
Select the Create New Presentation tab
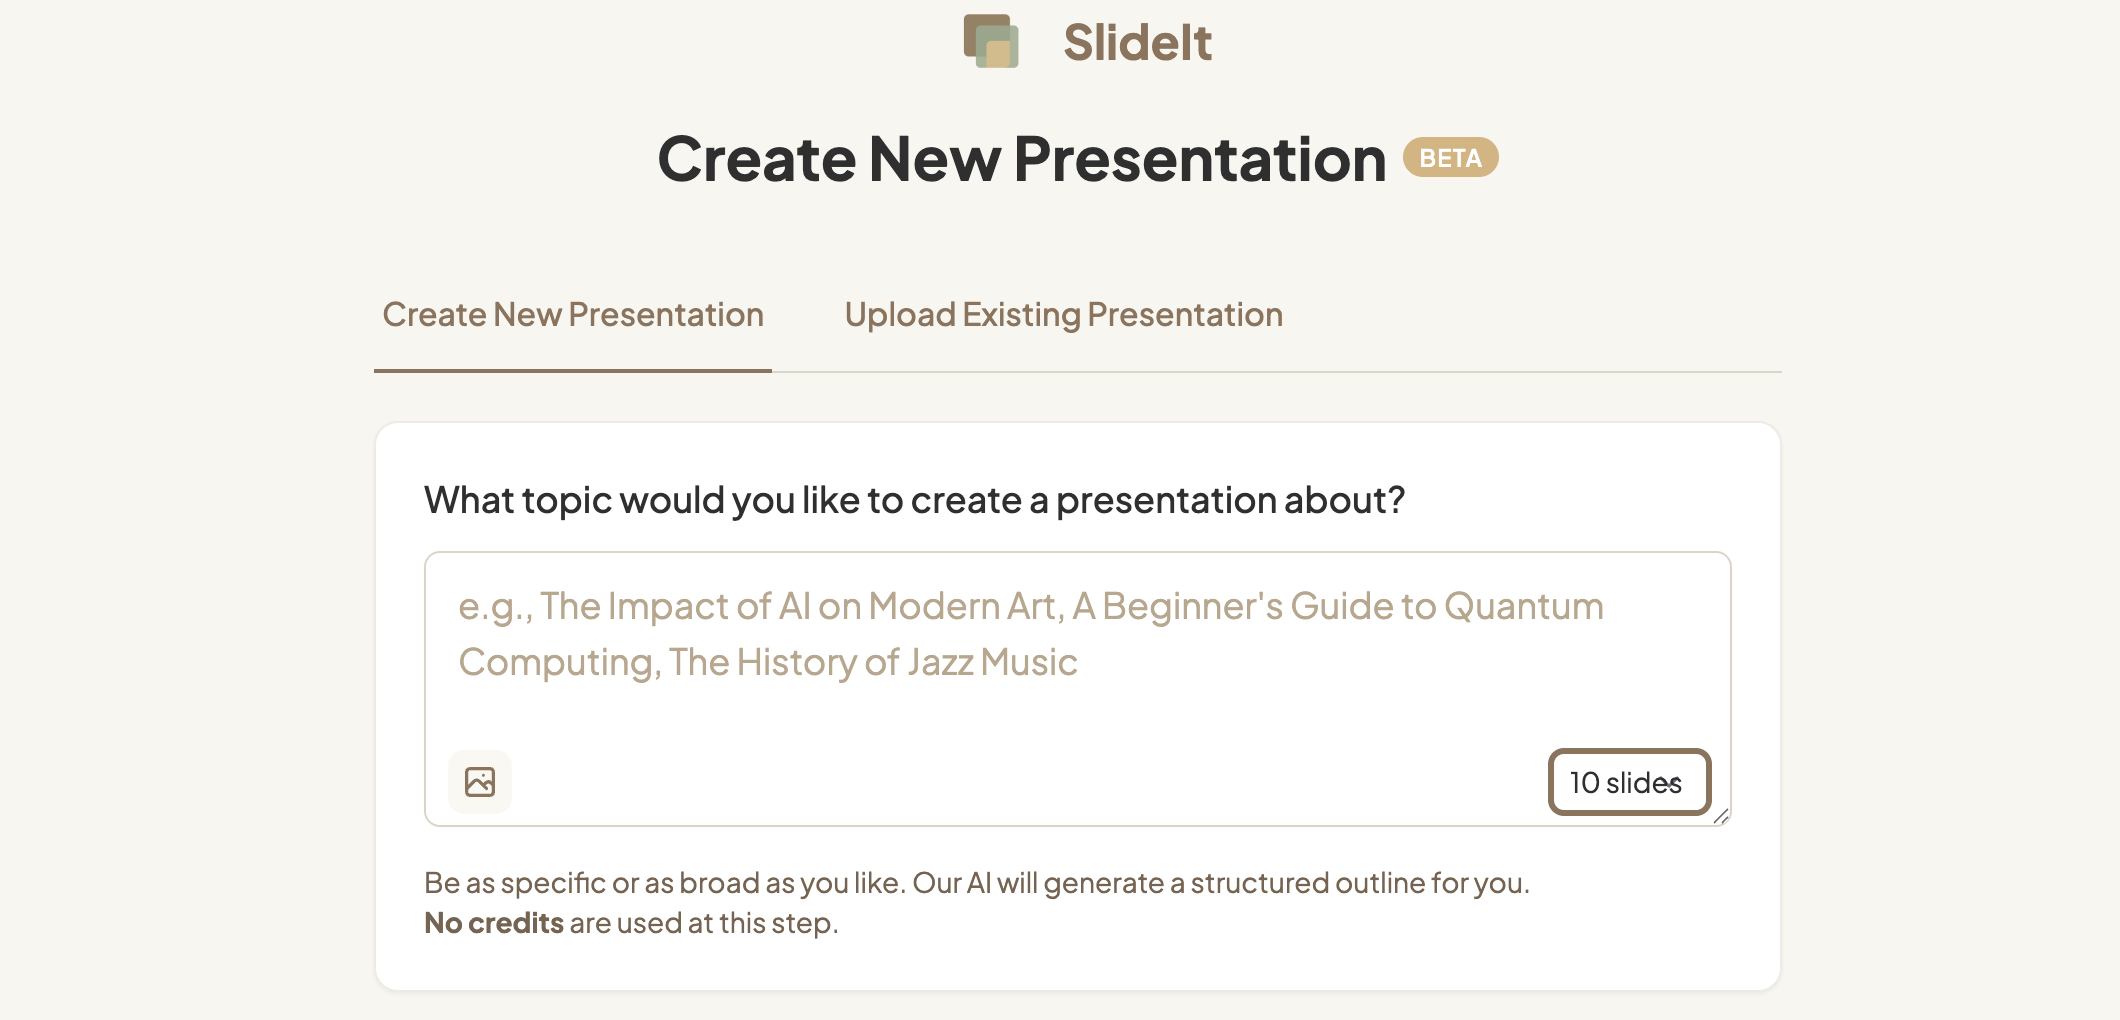coord(573,315)
